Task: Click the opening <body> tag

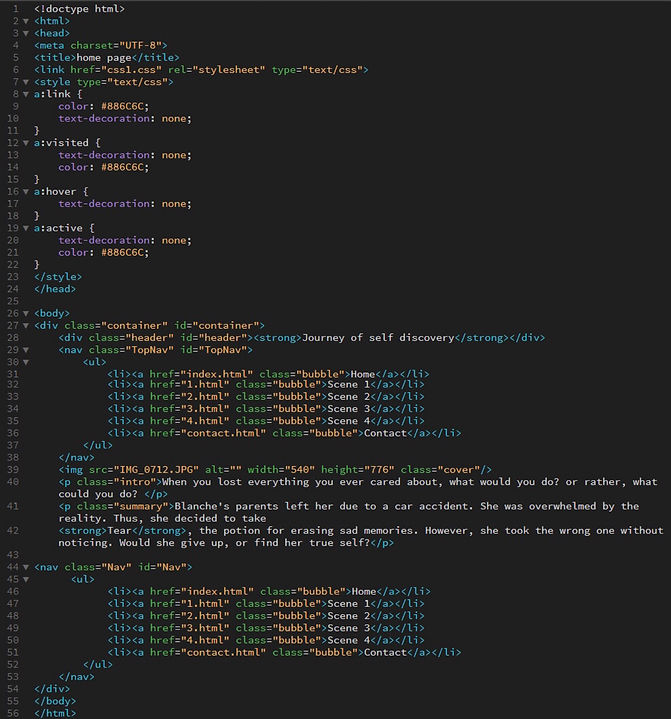Action: (x=52, y=314)
